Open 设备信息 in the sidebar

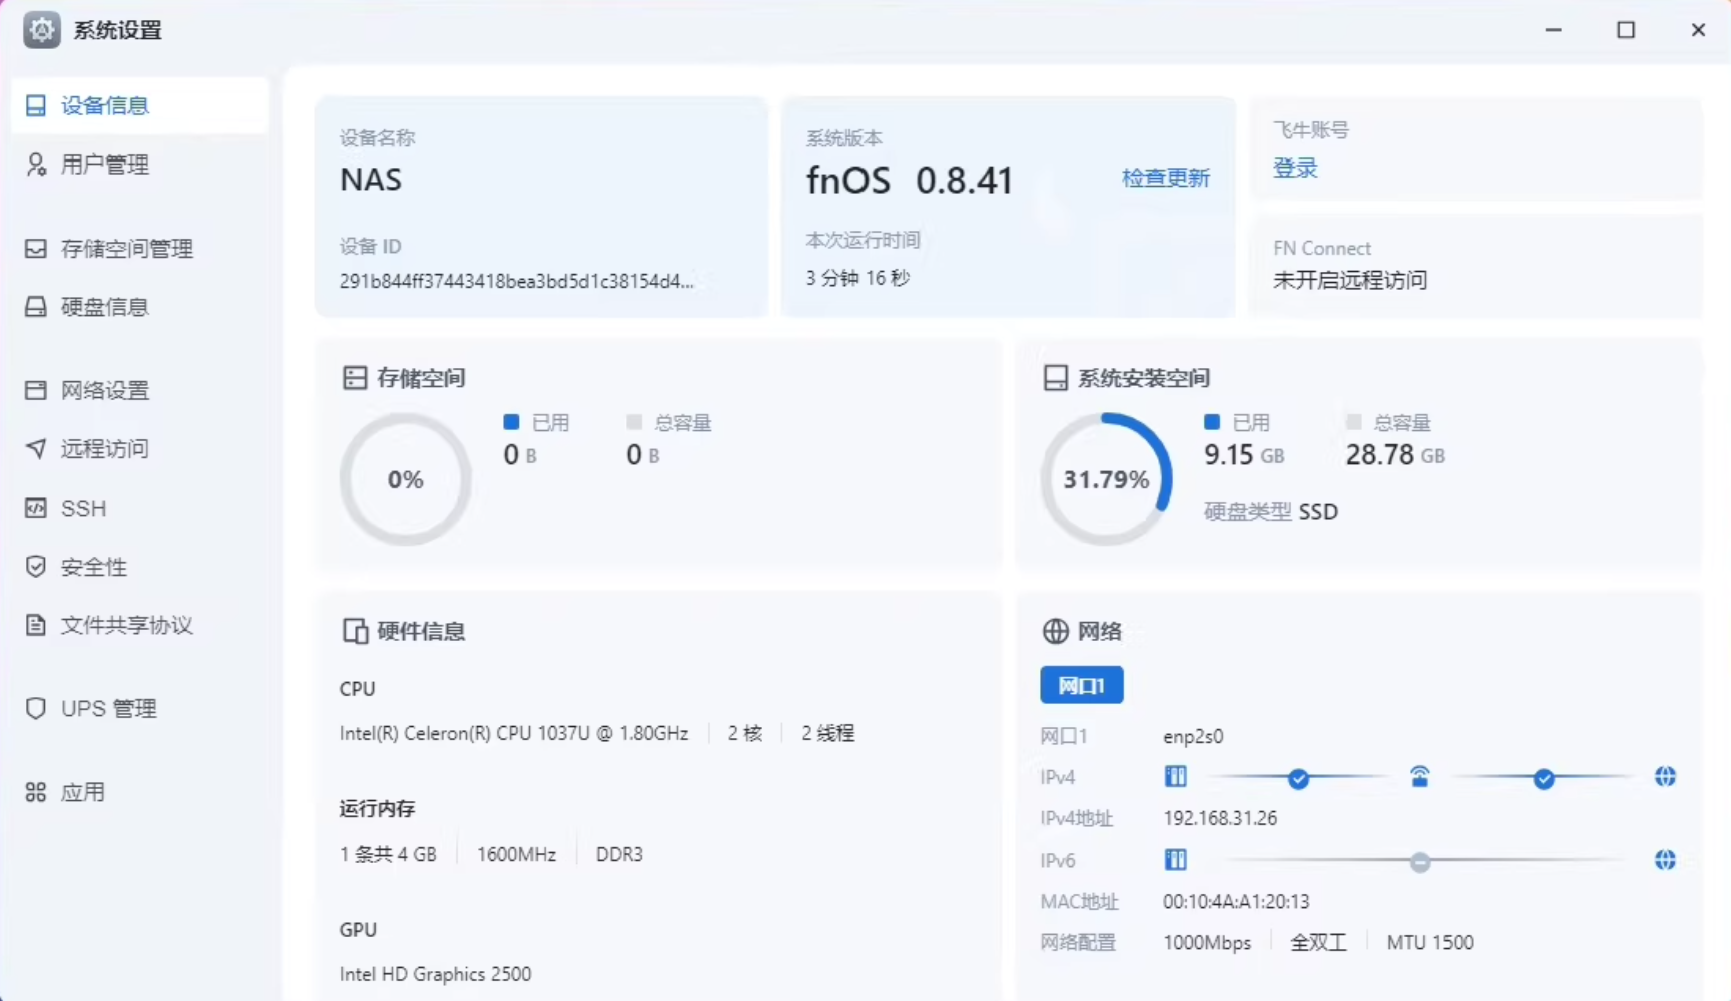(x=140, y=105)
